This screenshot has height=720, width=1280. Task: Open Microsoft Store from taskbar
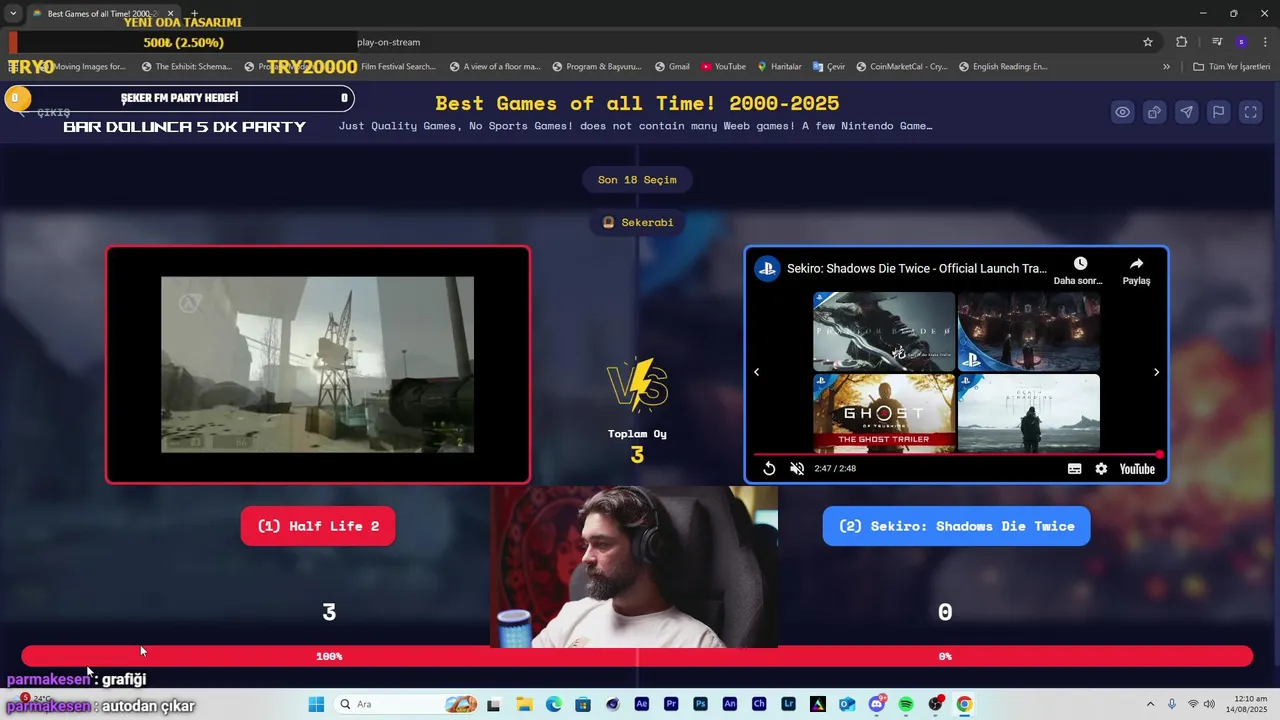click(x=583, y=704)
